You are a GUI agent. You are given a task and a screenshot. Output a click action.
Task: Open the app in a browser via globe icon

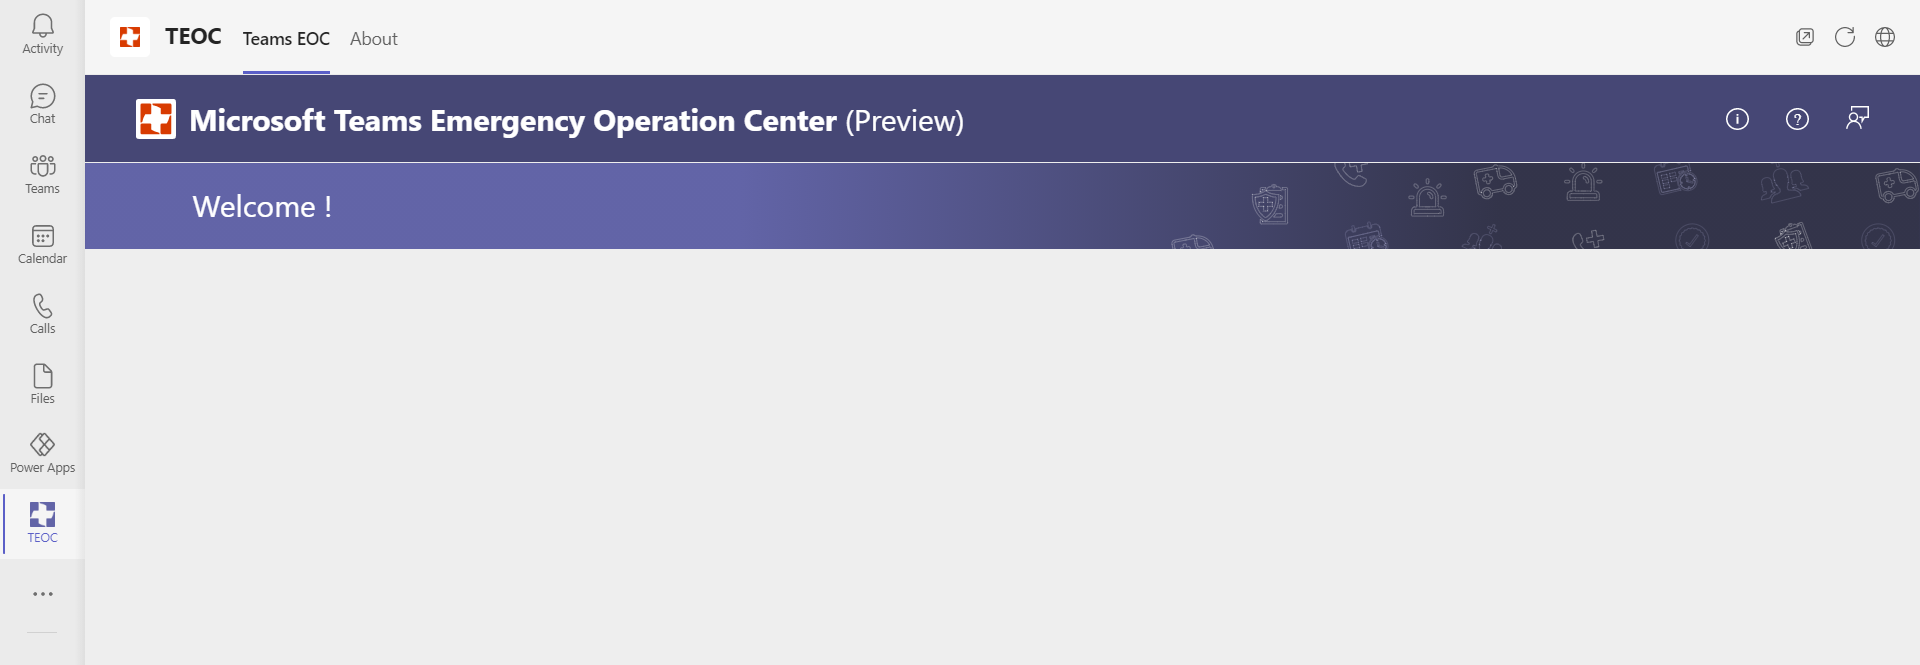1885,37
